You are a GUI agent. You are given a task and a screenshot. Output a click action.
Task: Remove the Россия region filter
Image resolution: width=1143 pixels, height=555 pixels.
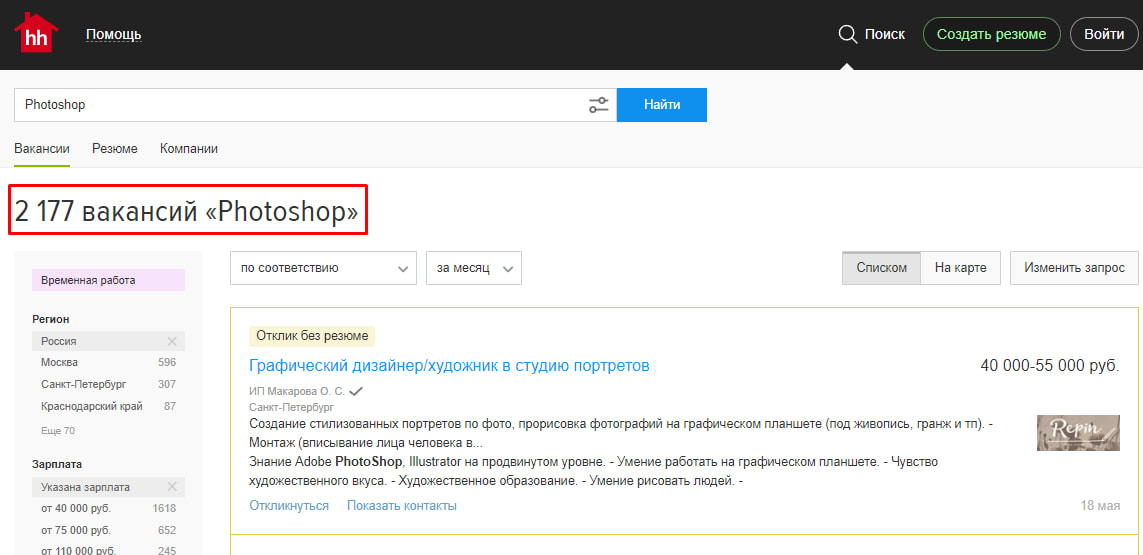[172, 341]
